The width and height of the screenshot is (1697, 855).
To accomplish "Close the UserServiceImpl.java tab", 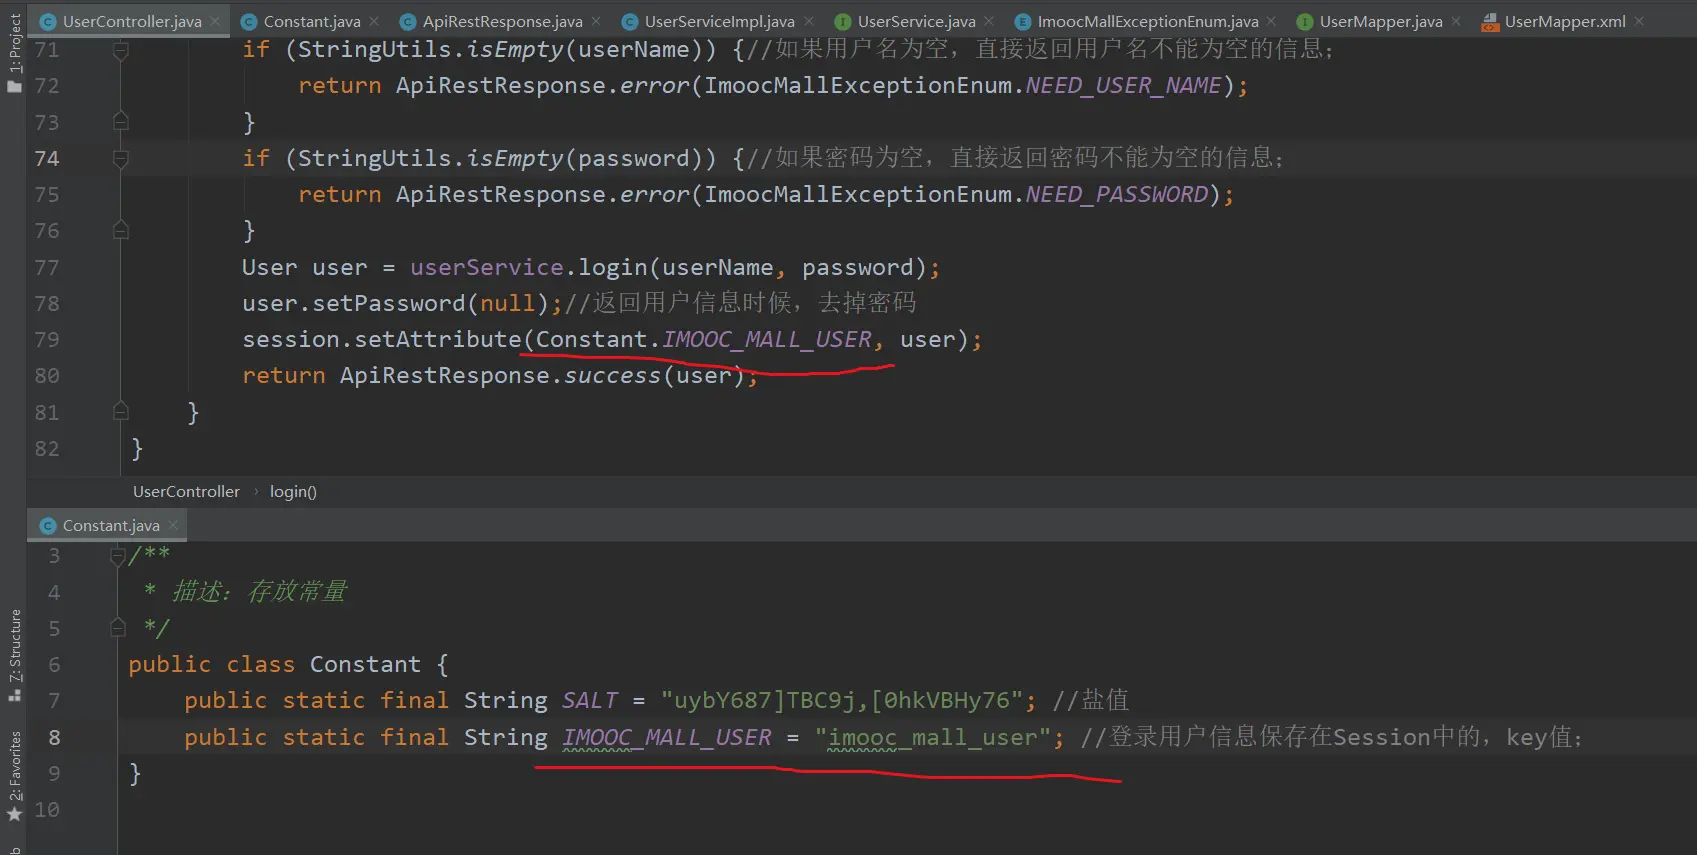I will [809, 21].
